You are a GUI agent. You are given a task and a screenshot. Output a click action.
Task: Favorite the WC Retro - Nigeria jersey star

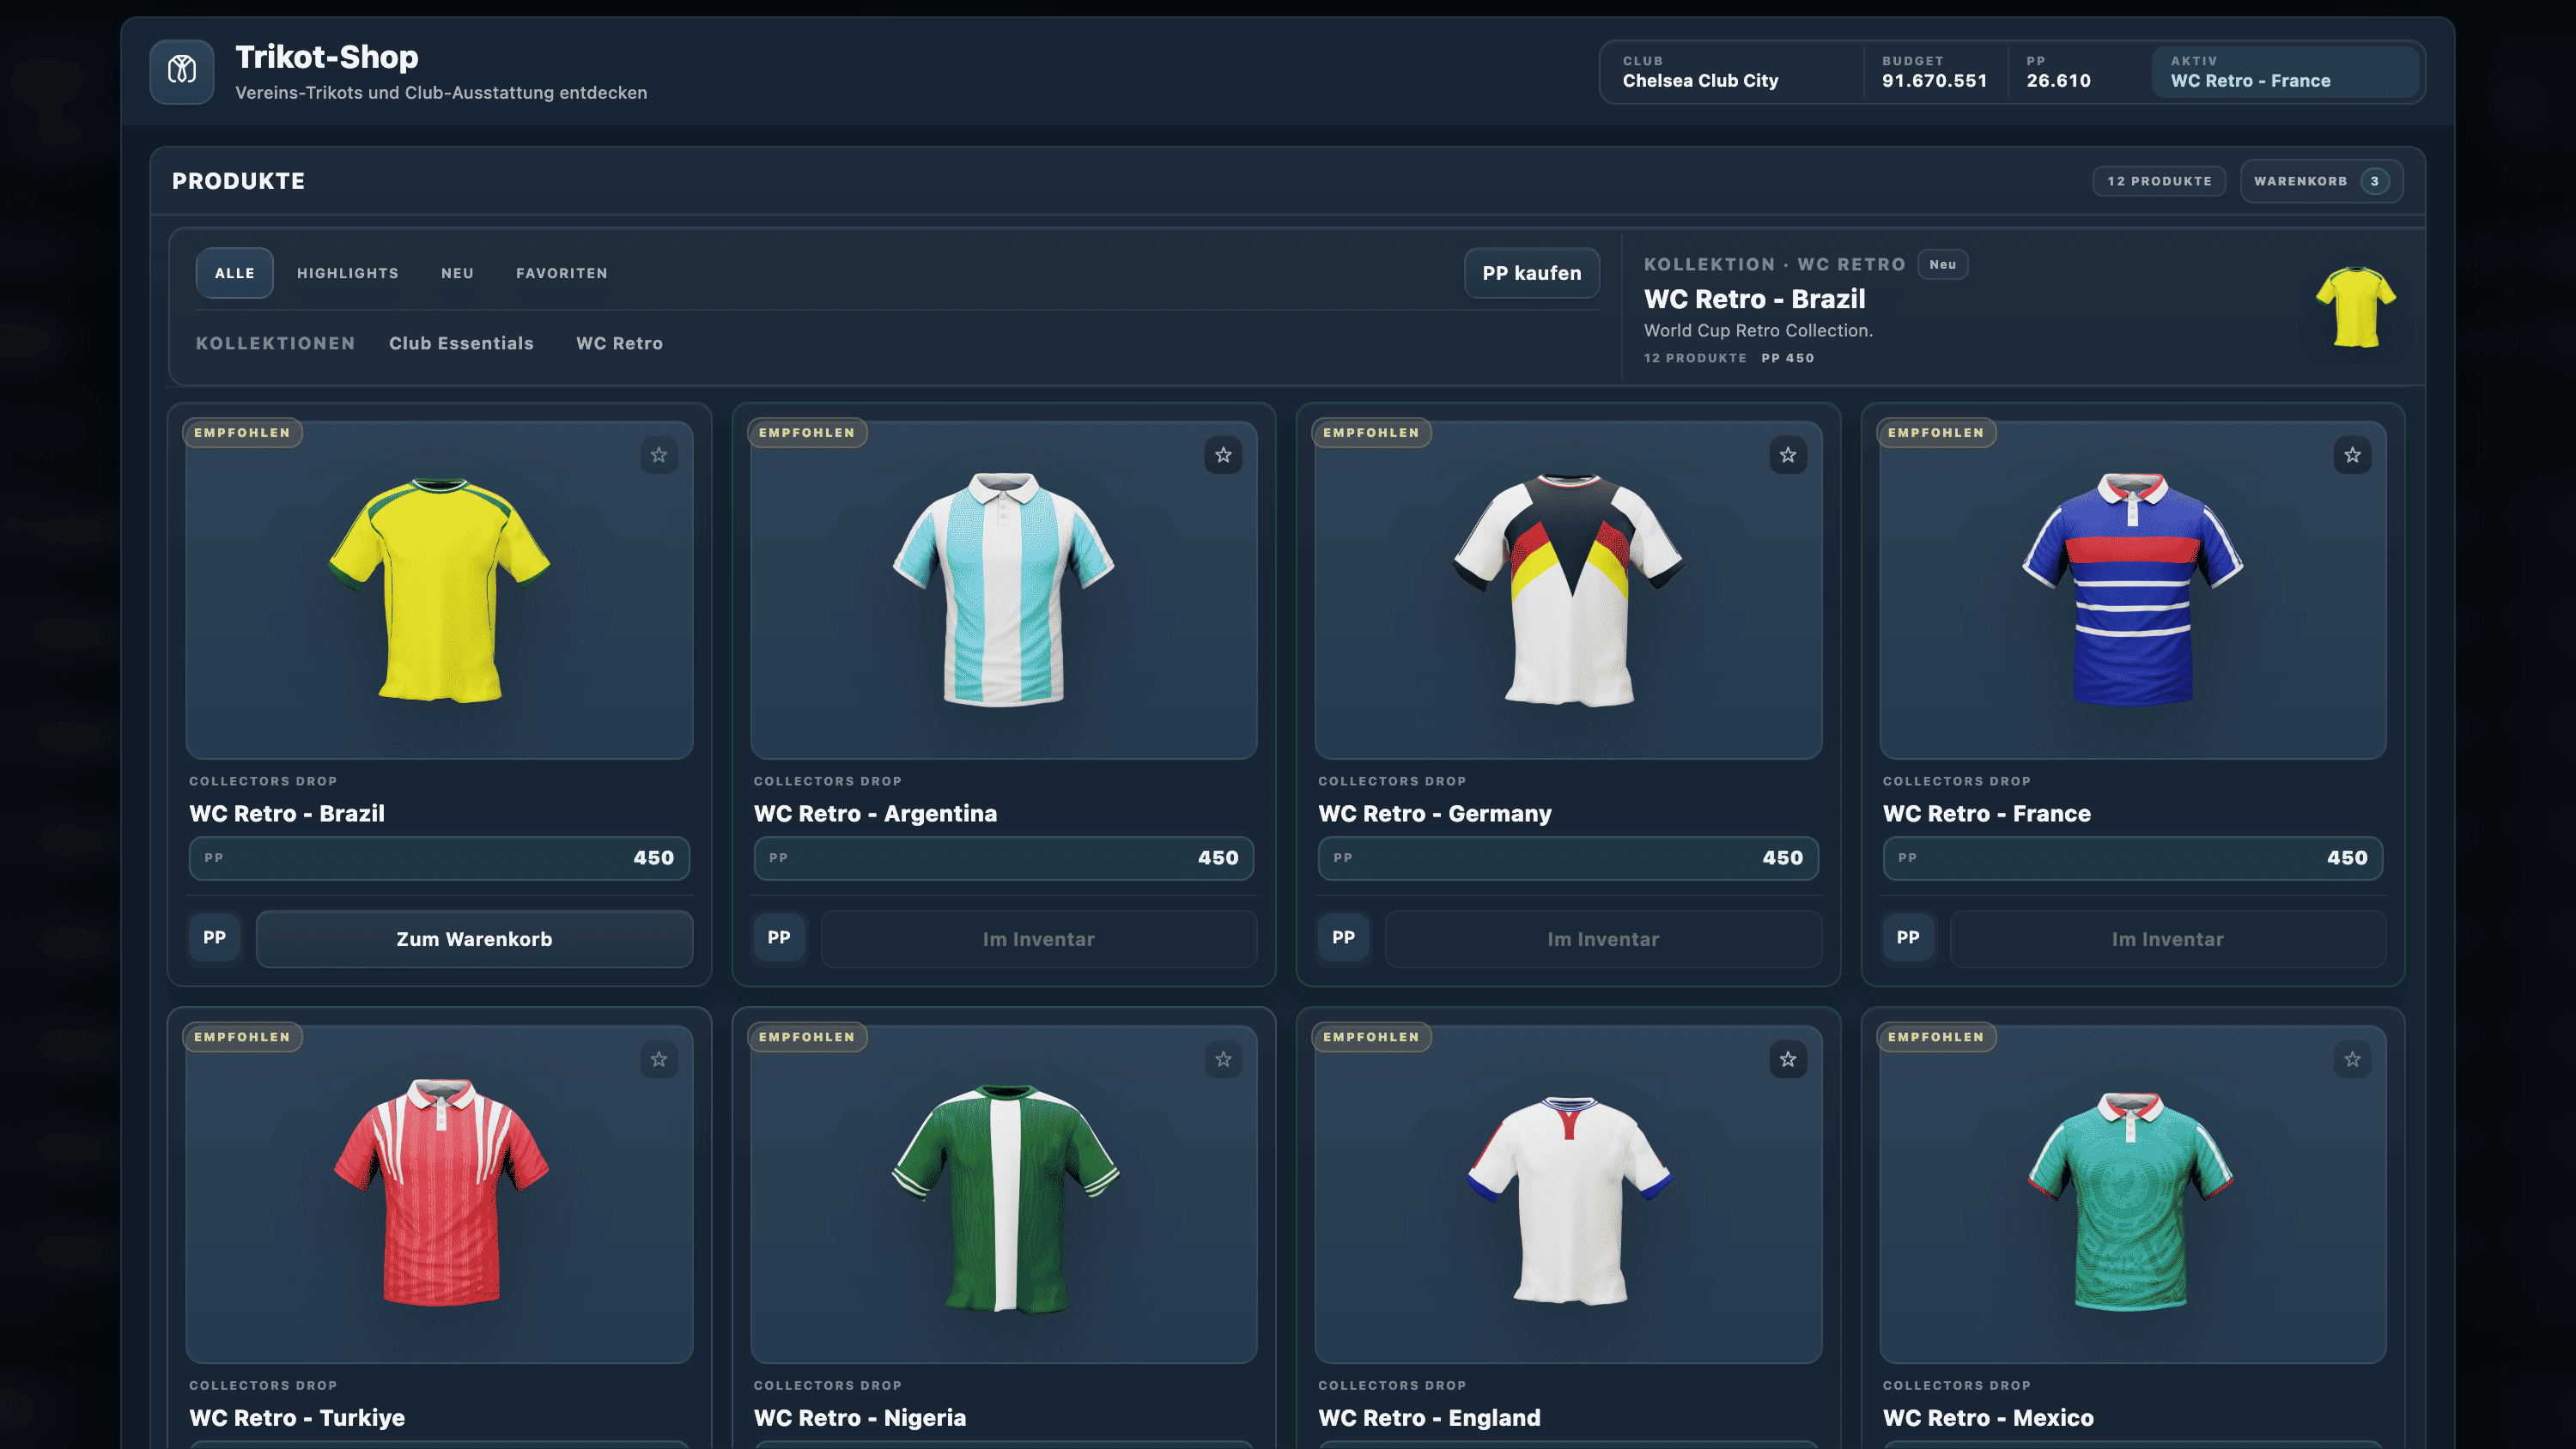pyautogui.click(x=1223, y=1059)
